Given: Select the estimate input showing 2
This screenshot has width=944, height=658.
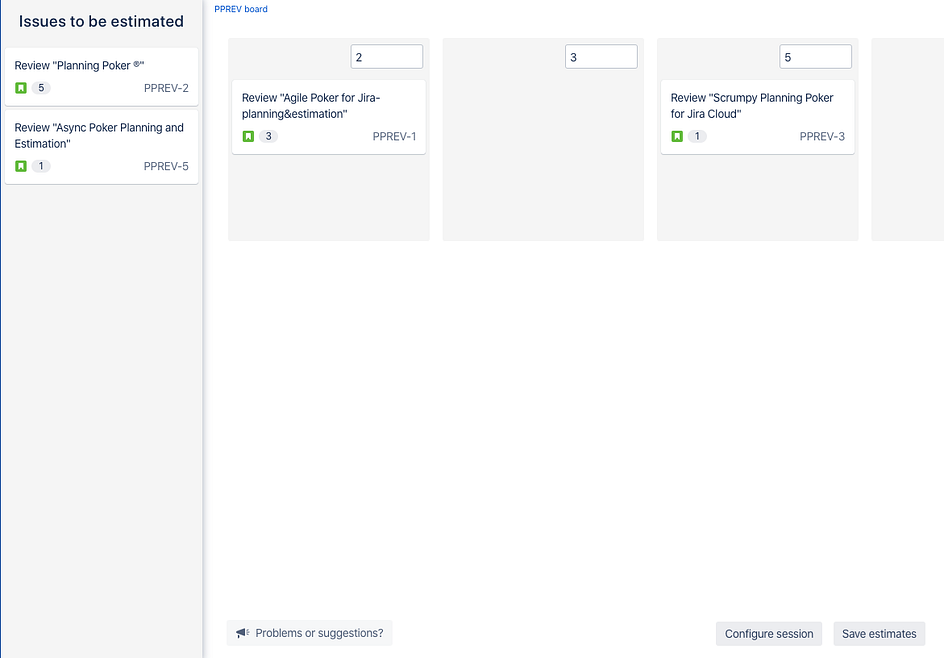Looking at the screenshot, I should pyautogui.click(x=386, y=56).
